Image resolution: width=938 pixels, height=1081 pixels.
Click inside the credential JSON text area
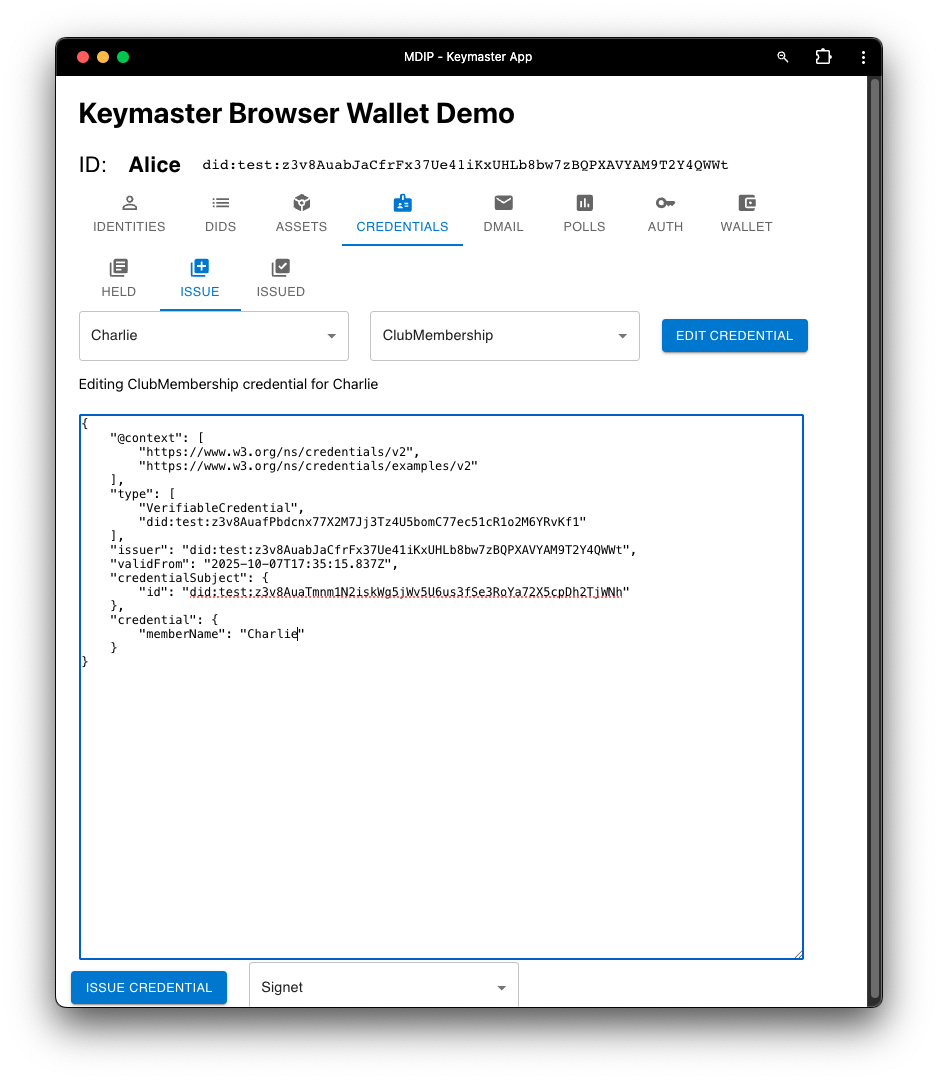[x=440, y=800]
